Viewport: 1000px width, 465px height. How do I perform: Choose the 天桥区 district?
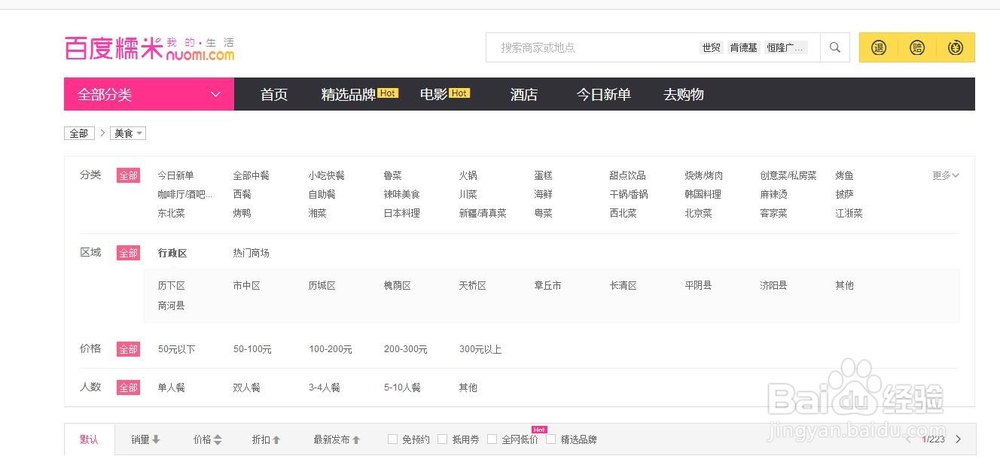tap(473, 286)
